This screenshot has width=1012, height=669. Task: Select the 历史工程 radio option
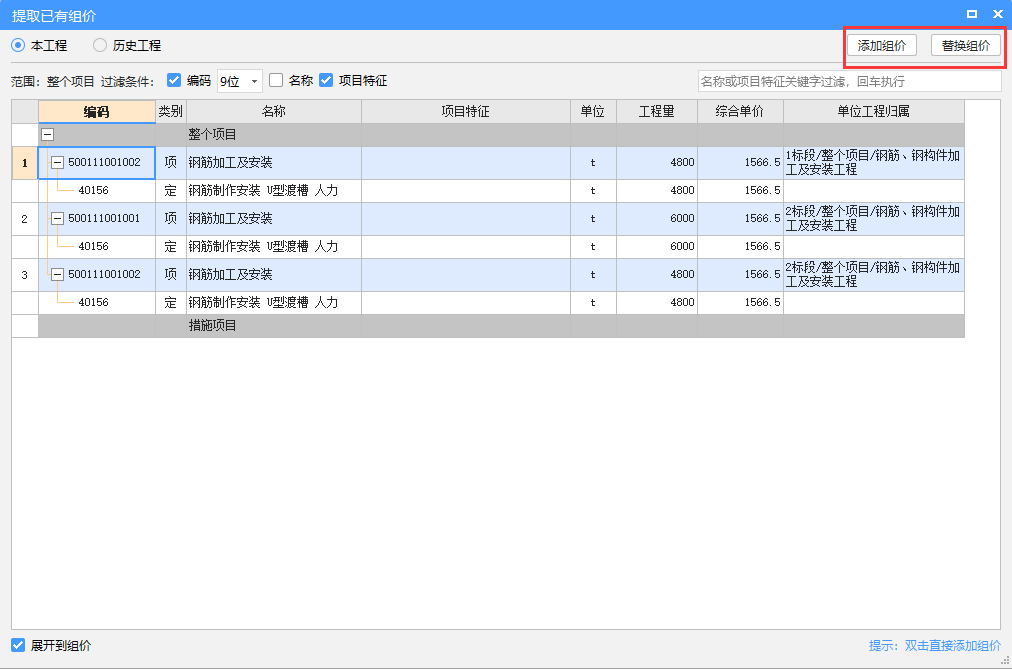100,45
